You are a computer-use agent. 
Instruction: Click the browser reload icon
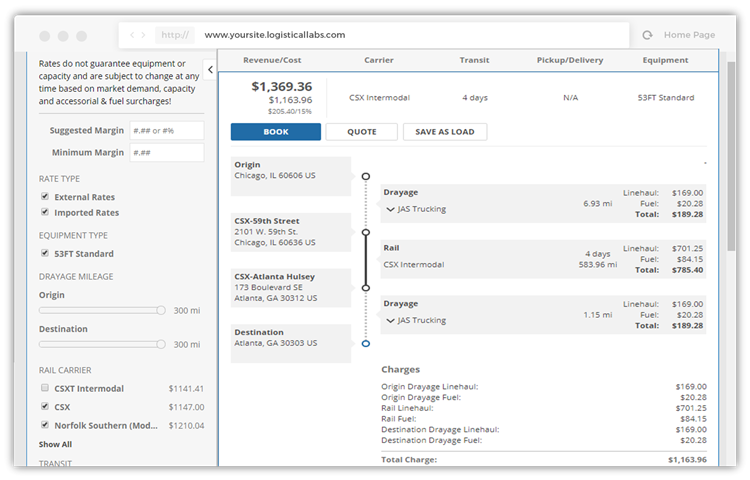coord(647,35)
